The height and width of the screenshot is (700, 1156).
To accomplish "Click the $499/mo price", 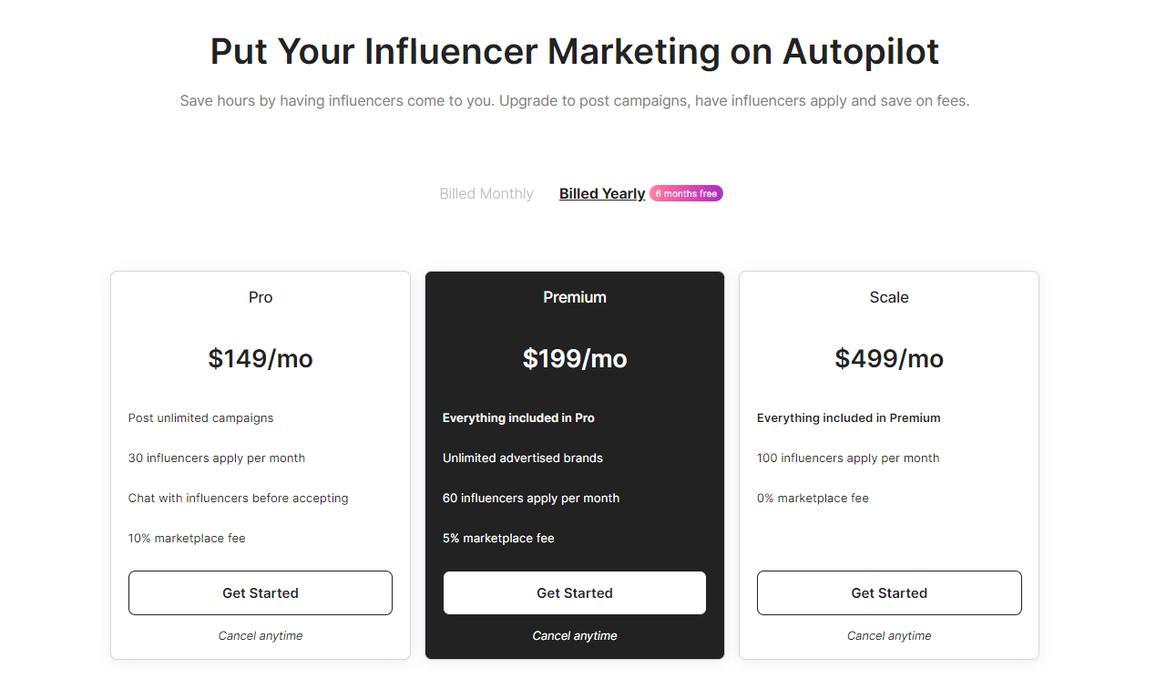I will coord(889,358).
